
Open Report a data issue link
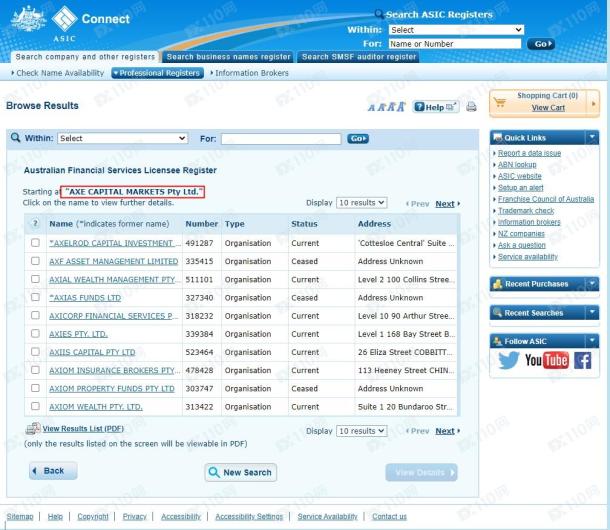point(529,153)
